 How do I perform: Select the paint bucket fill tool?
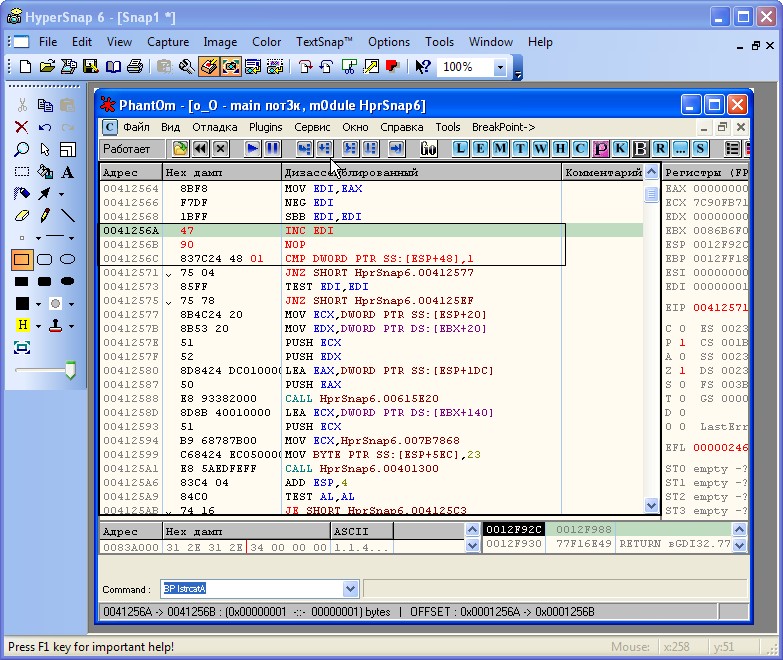[x=45, y=172]
